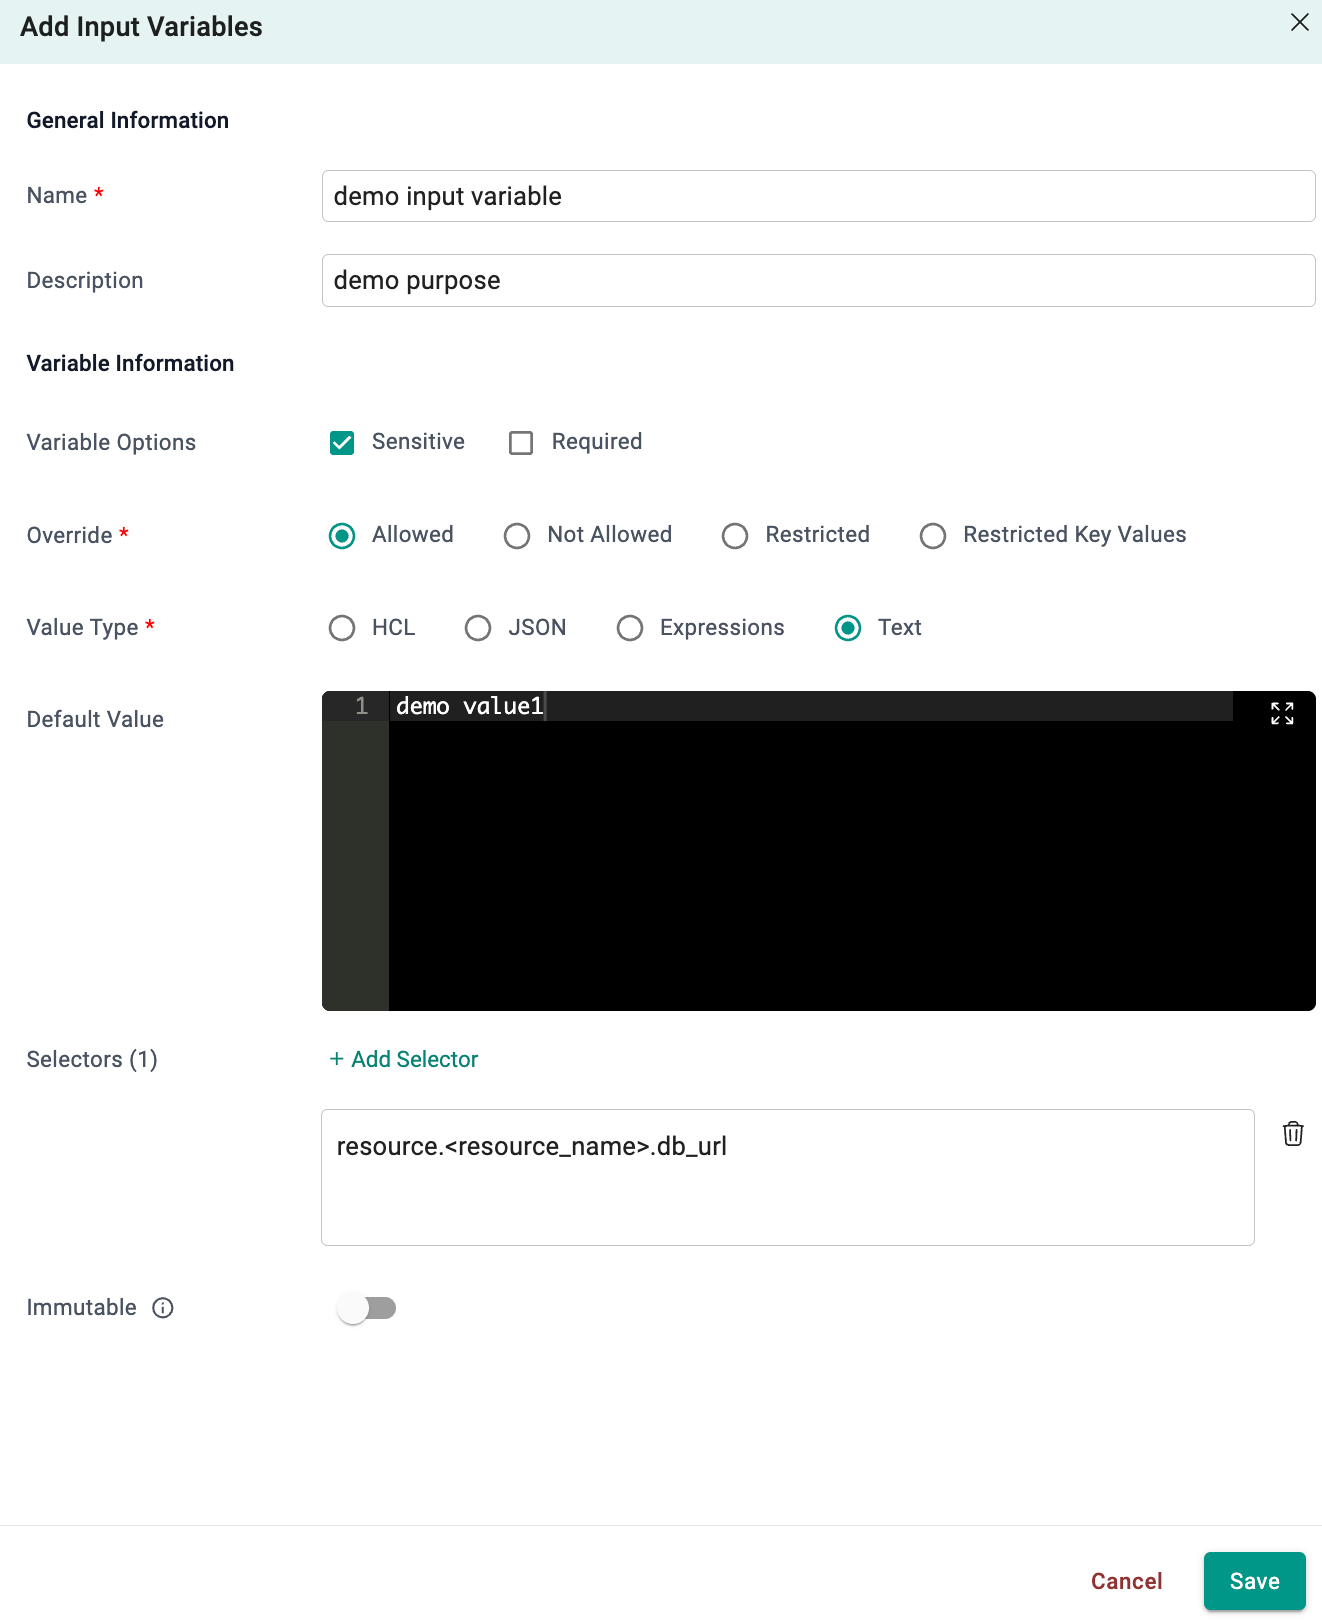
Task: Save the input variable
Action: (1254, 1581)
